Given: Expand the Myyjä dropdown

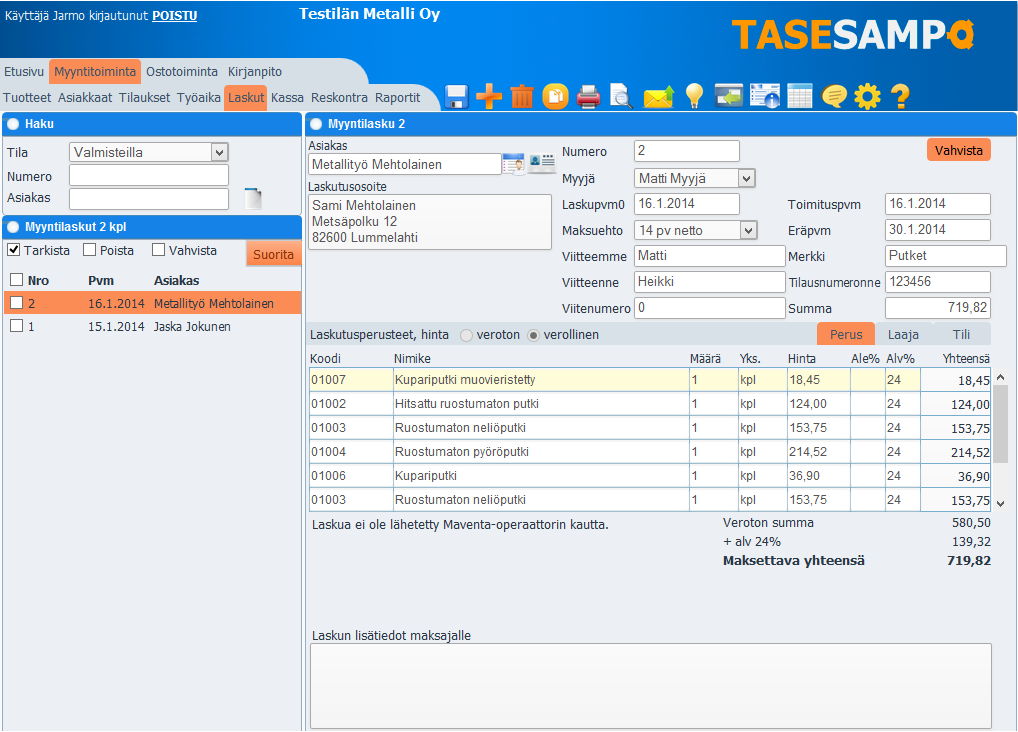Looking at the screenshot, I should pos(695,178).
